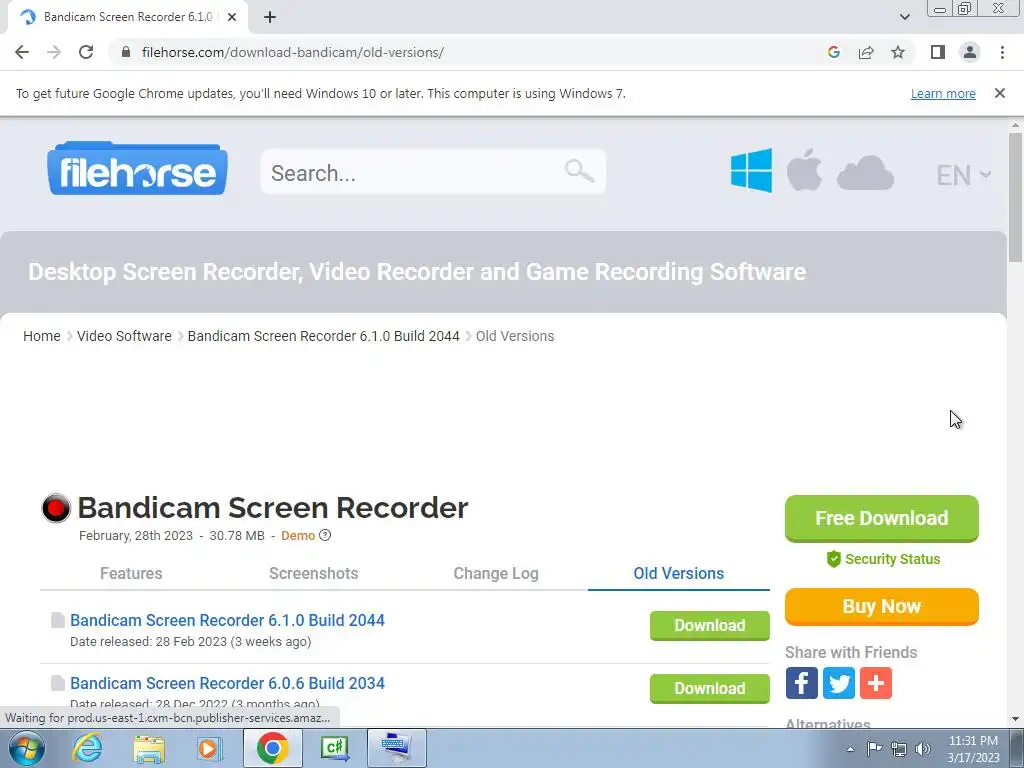Download version 6.0.6 Build 2034
Screen dimensions: 1024x768
coord(709,688)
